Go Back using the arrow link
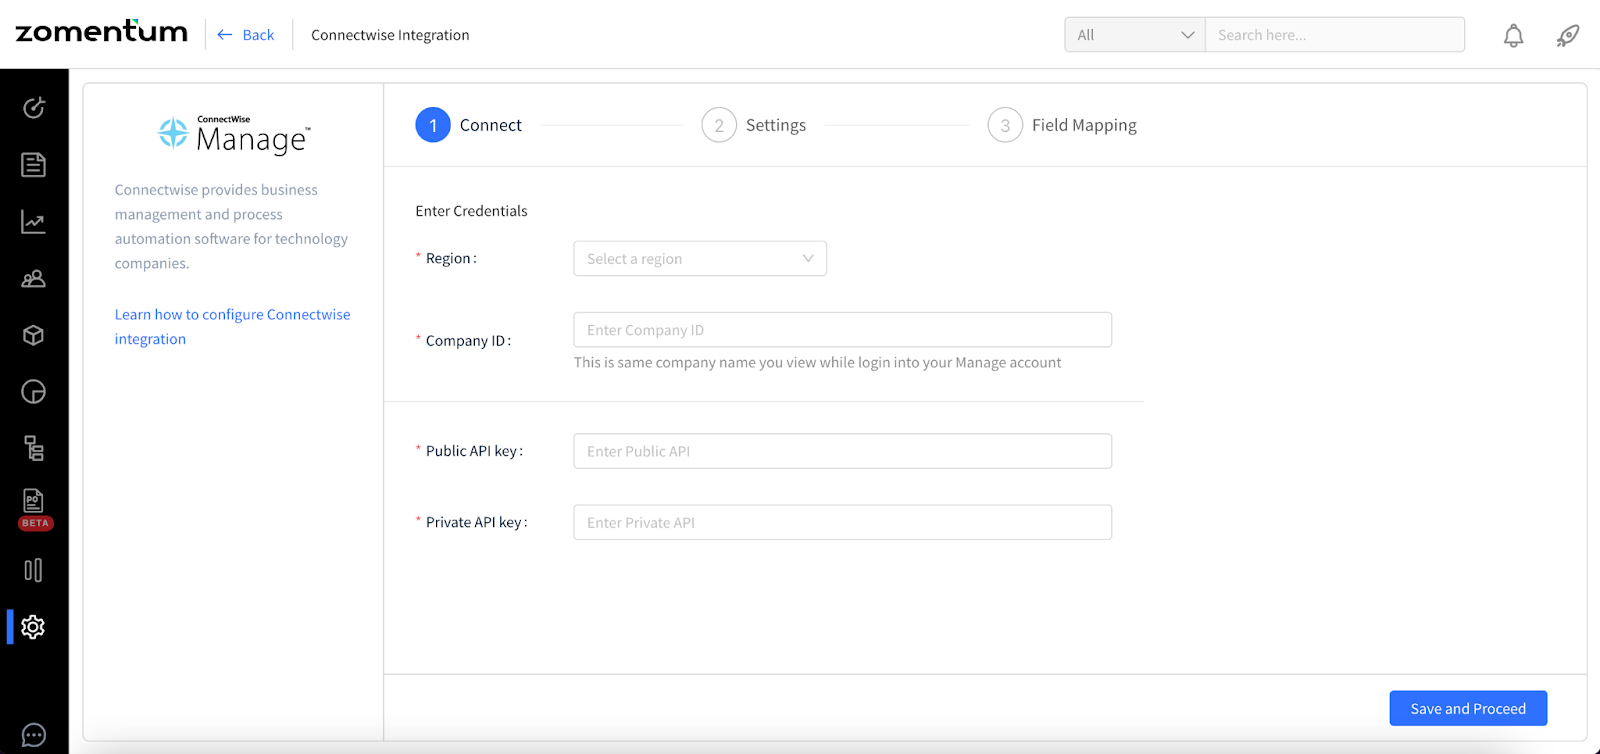The width and height of the screenshot is (1600, 754). pos(246,35)
